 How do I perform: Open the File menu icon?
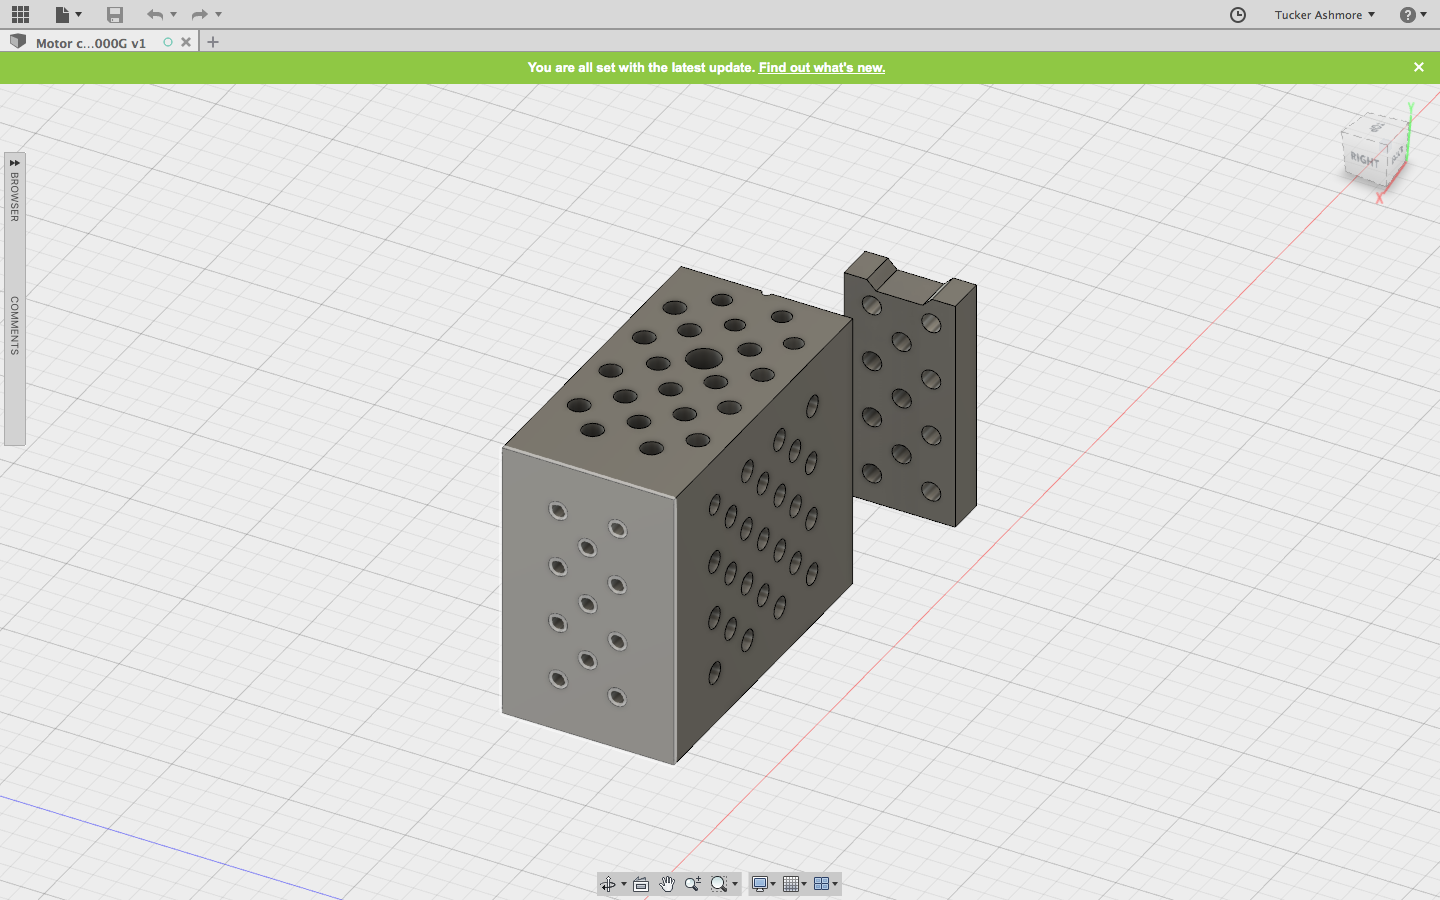pyautogui.click(x=62, y=14)
